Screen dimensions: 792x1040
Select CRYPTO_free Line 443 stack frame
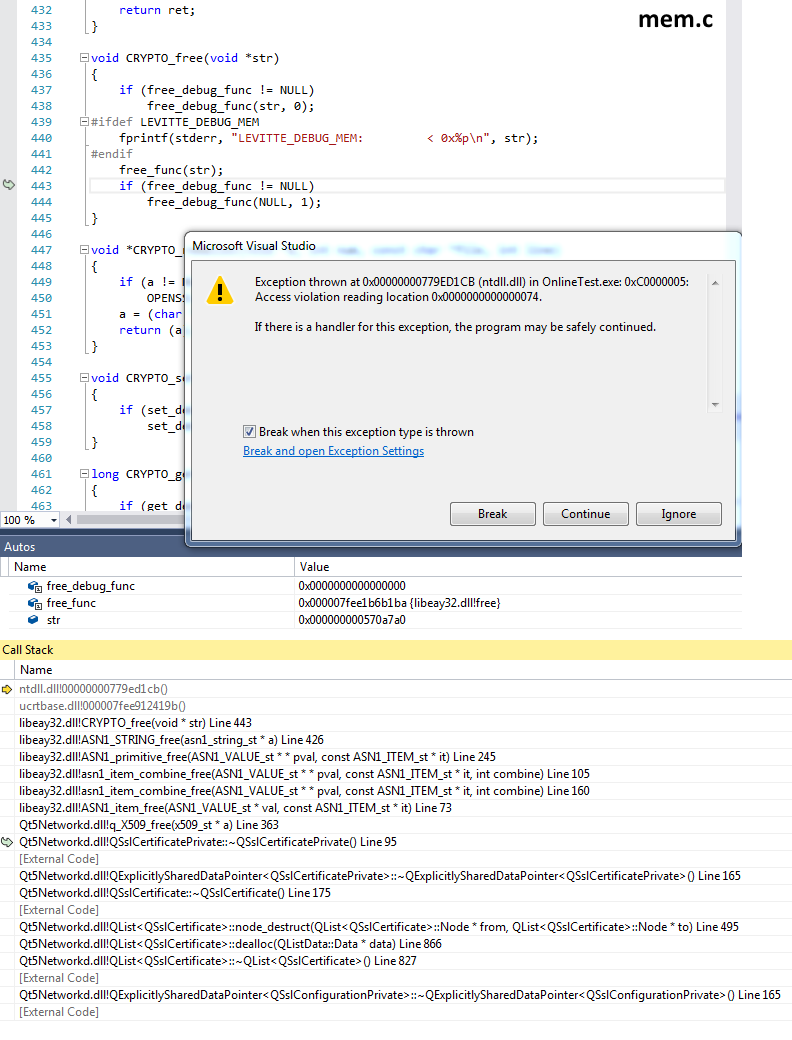click(136, 723)
